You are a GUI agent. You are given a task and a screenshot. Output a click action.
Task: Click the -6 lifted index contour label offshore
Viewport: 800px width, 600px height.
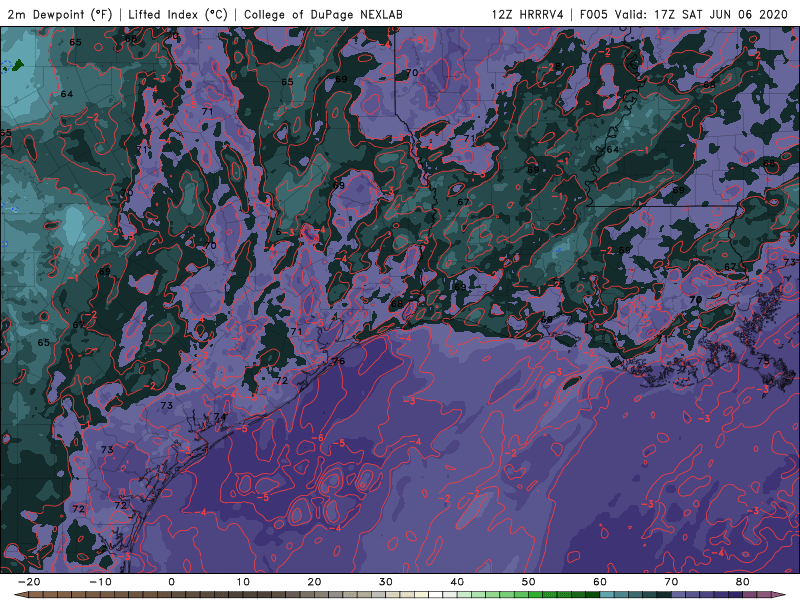coord(317,438)
